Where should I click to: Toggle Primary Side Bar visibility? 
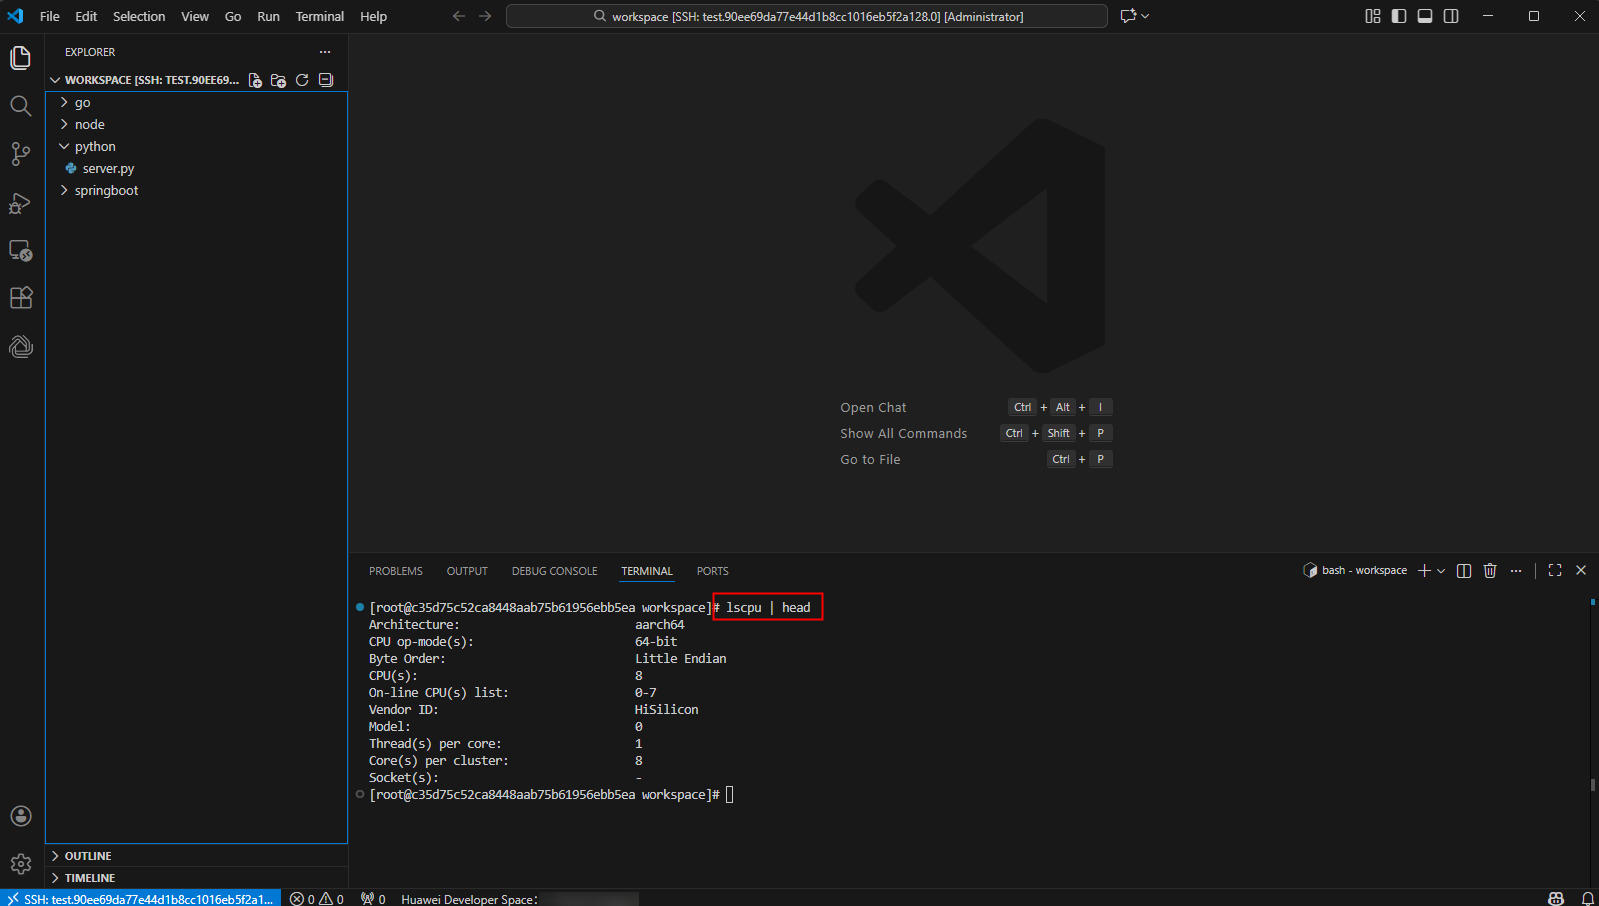[x=1399, y=16]
